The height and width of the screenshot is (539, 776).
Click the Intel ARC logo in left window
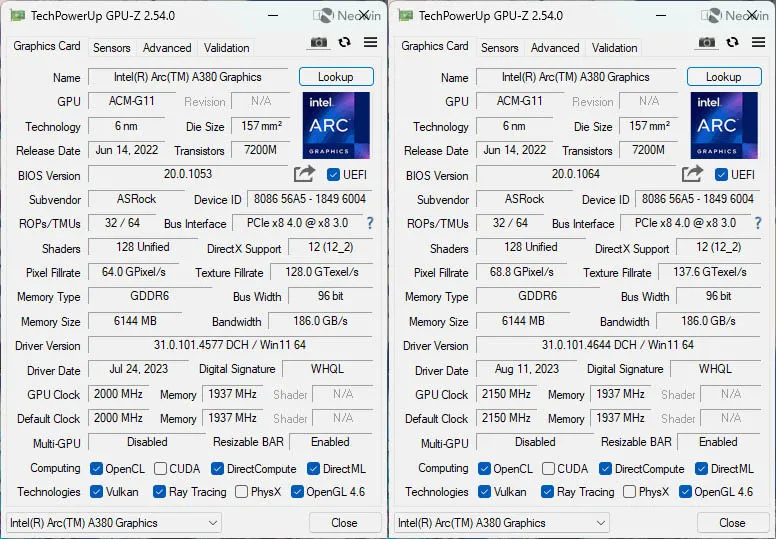click(x=336, y=125)
